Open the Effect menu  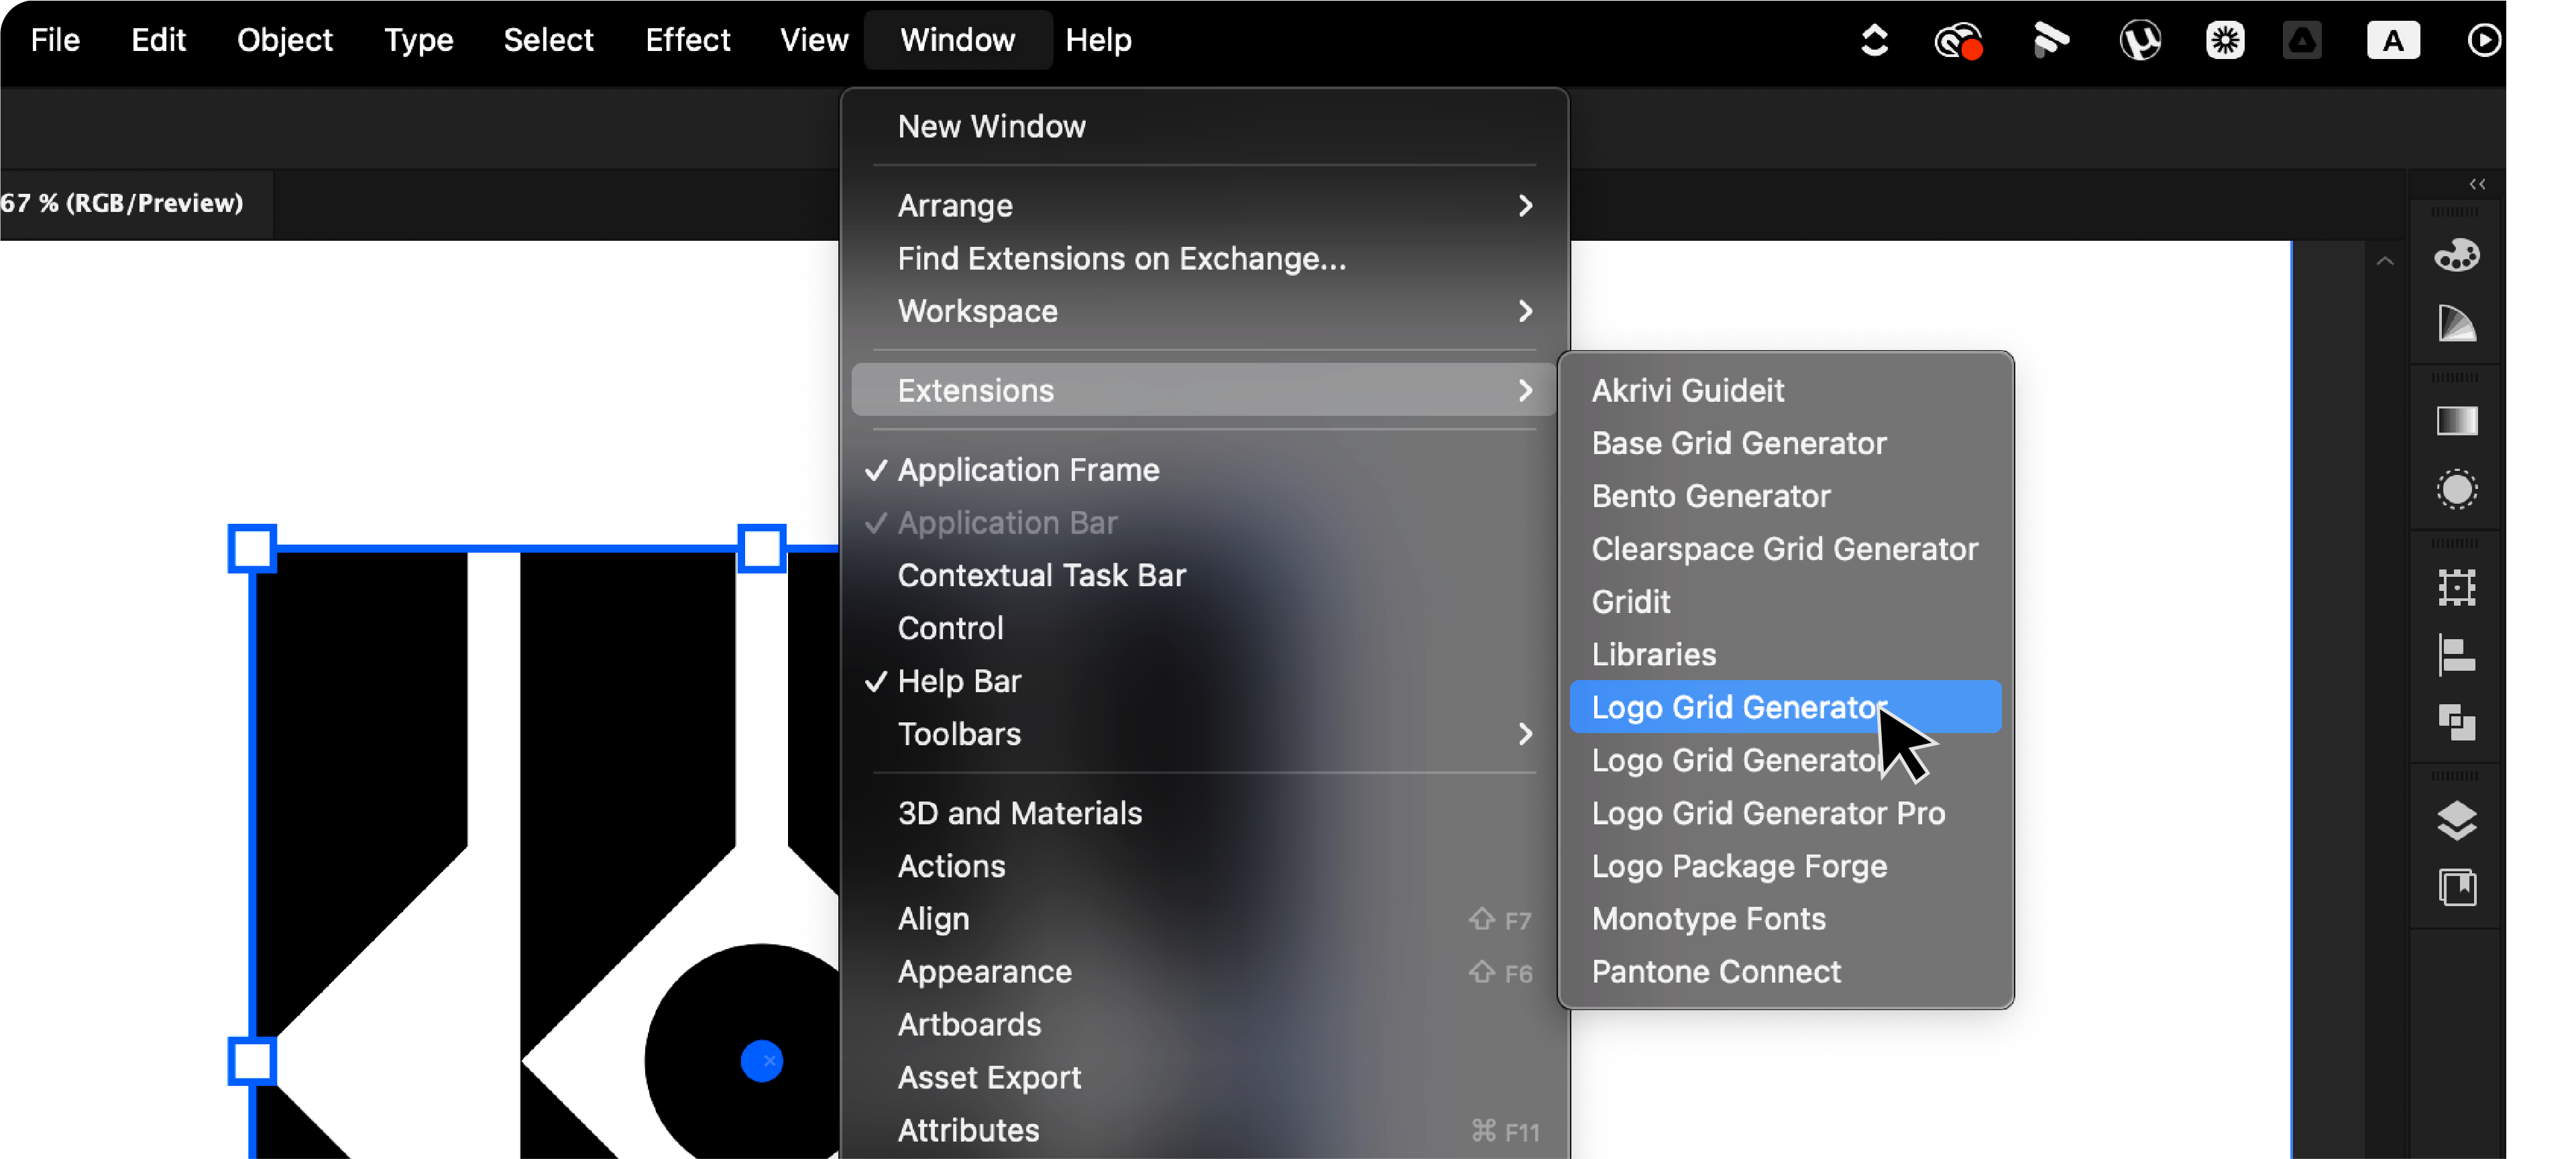tap(687, 40)
